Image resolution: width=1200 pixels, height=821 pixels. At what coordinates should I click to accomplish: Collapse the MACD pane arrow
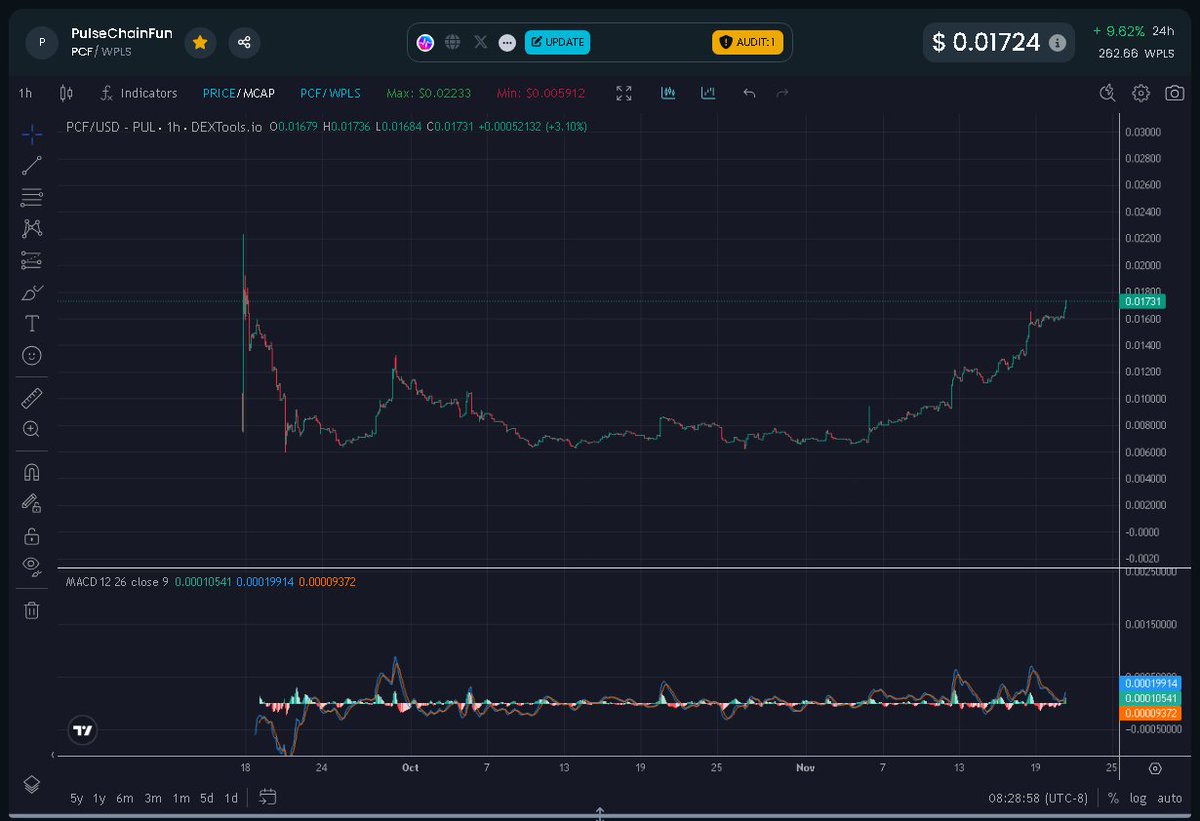52,753
